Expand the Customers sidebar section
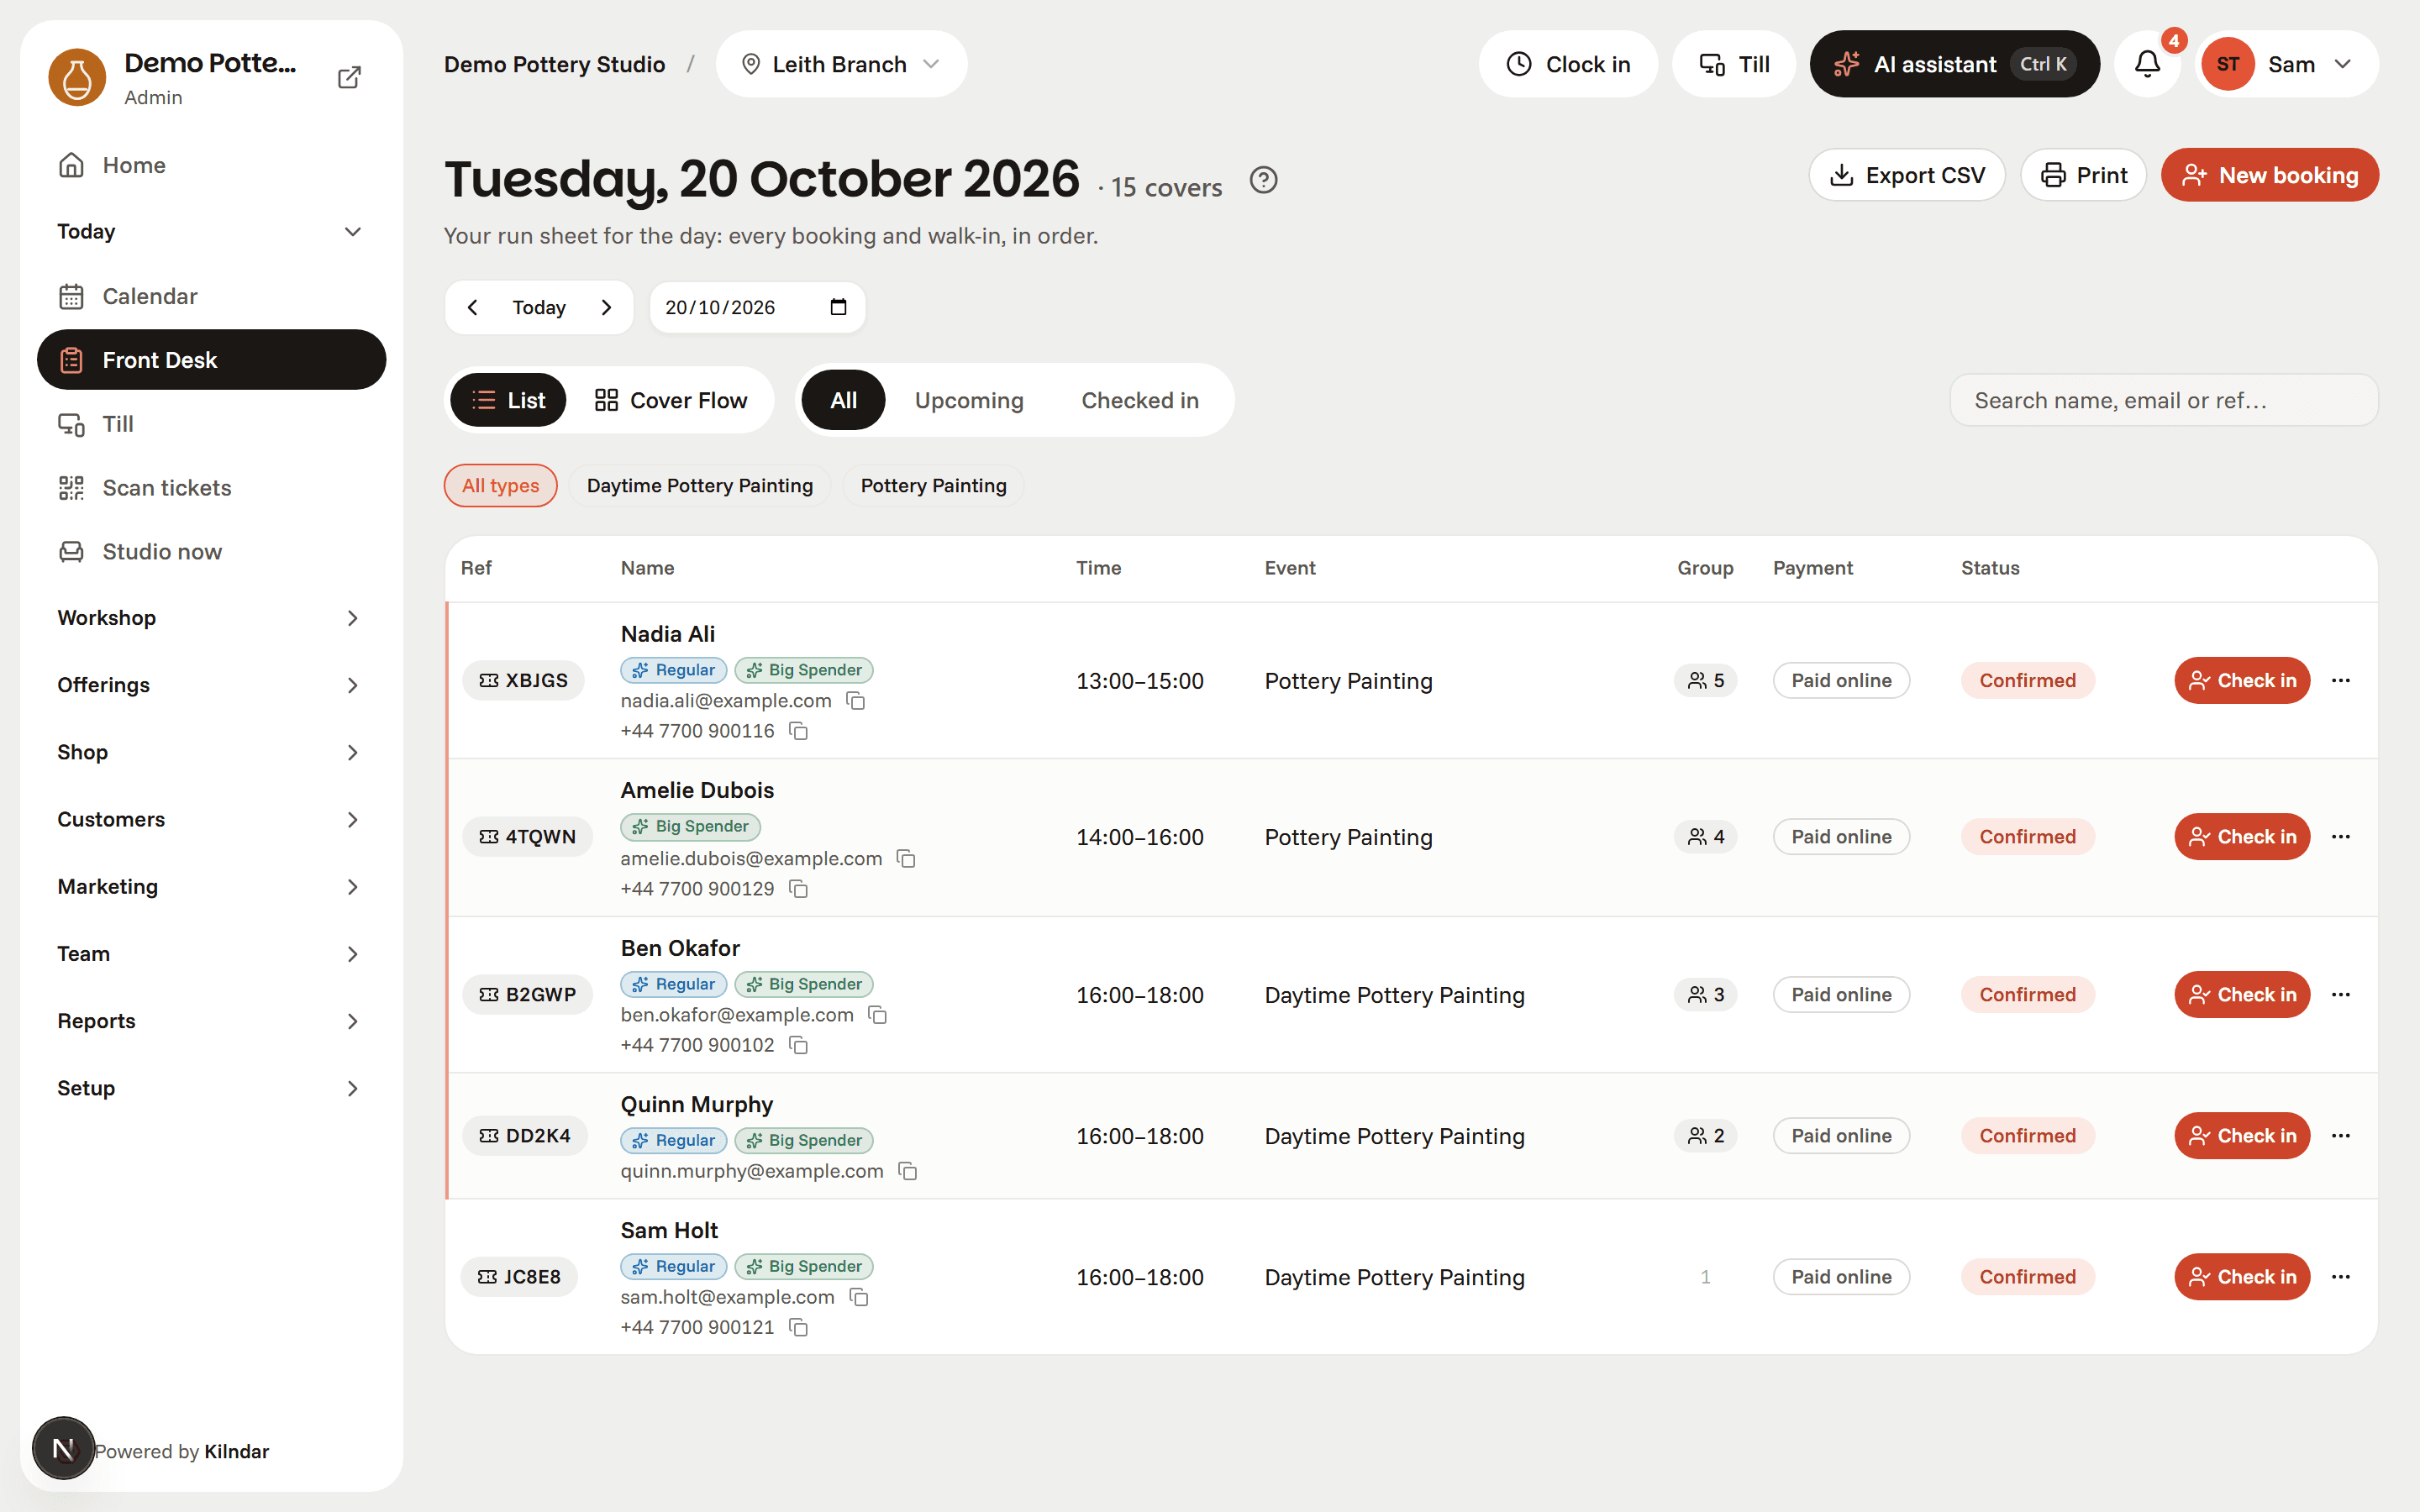2420x1512 pixels. 210,819
